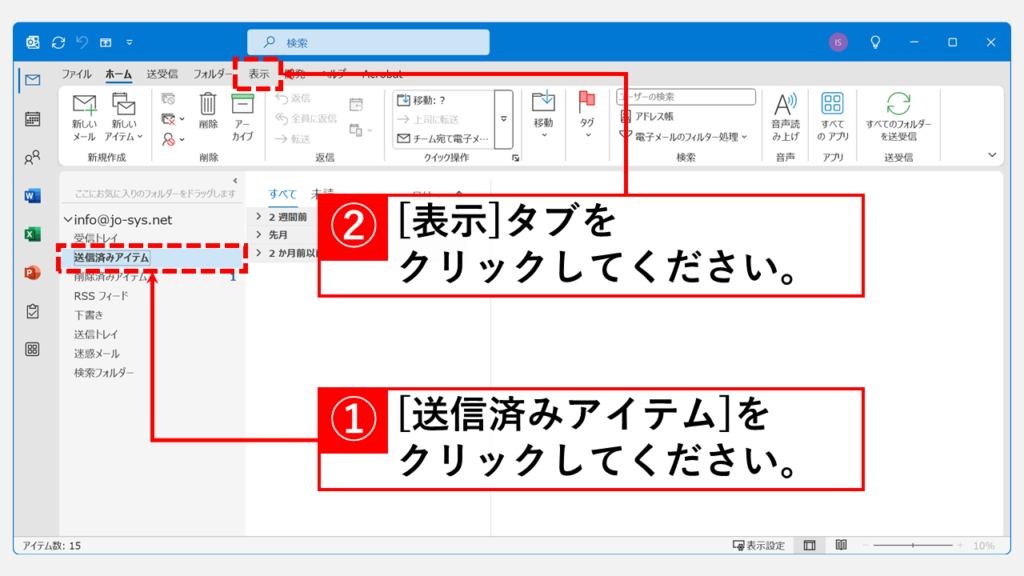The height and width of the screenshot is (576, 1024).
Task: Open the アドレス帳 address book
Action: click(647, 116)
